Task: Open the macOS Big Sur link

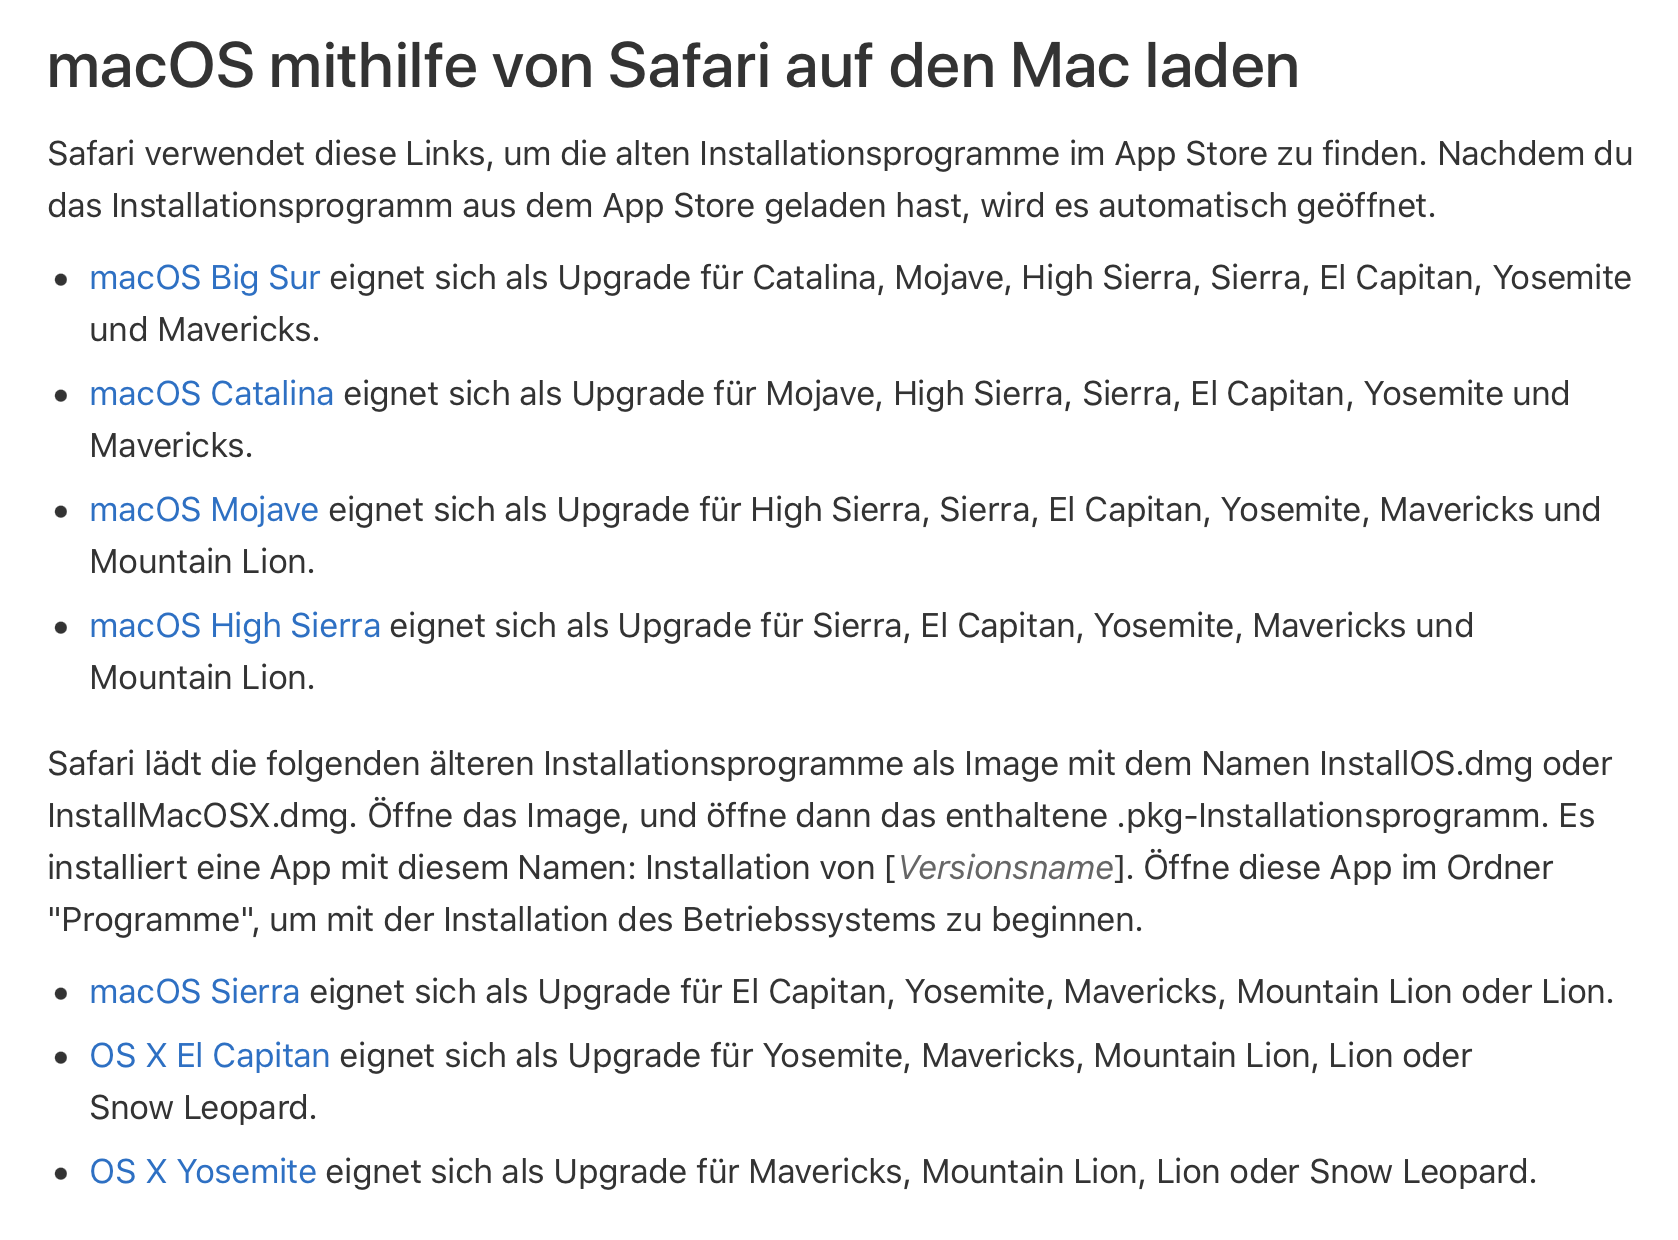Action: [204, 278]
